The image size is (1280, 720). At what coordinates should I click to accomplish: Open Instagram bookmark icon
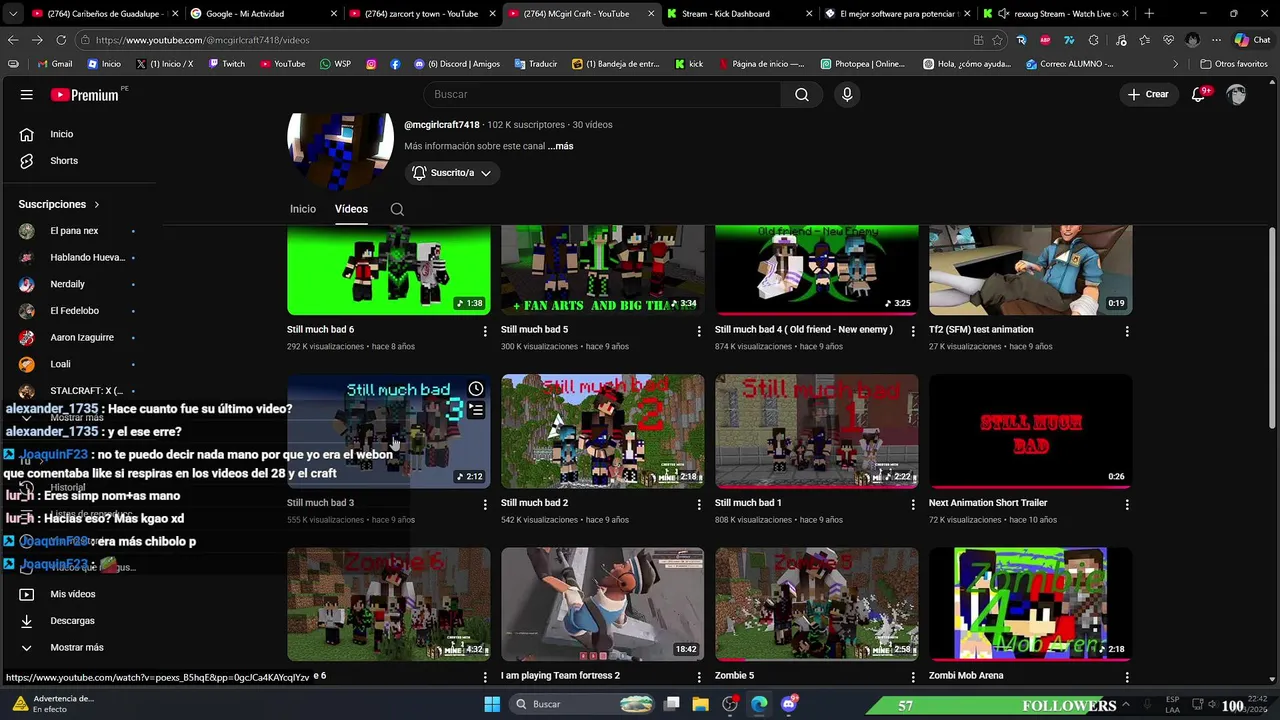pyautogui.click(x=371, y=64)
